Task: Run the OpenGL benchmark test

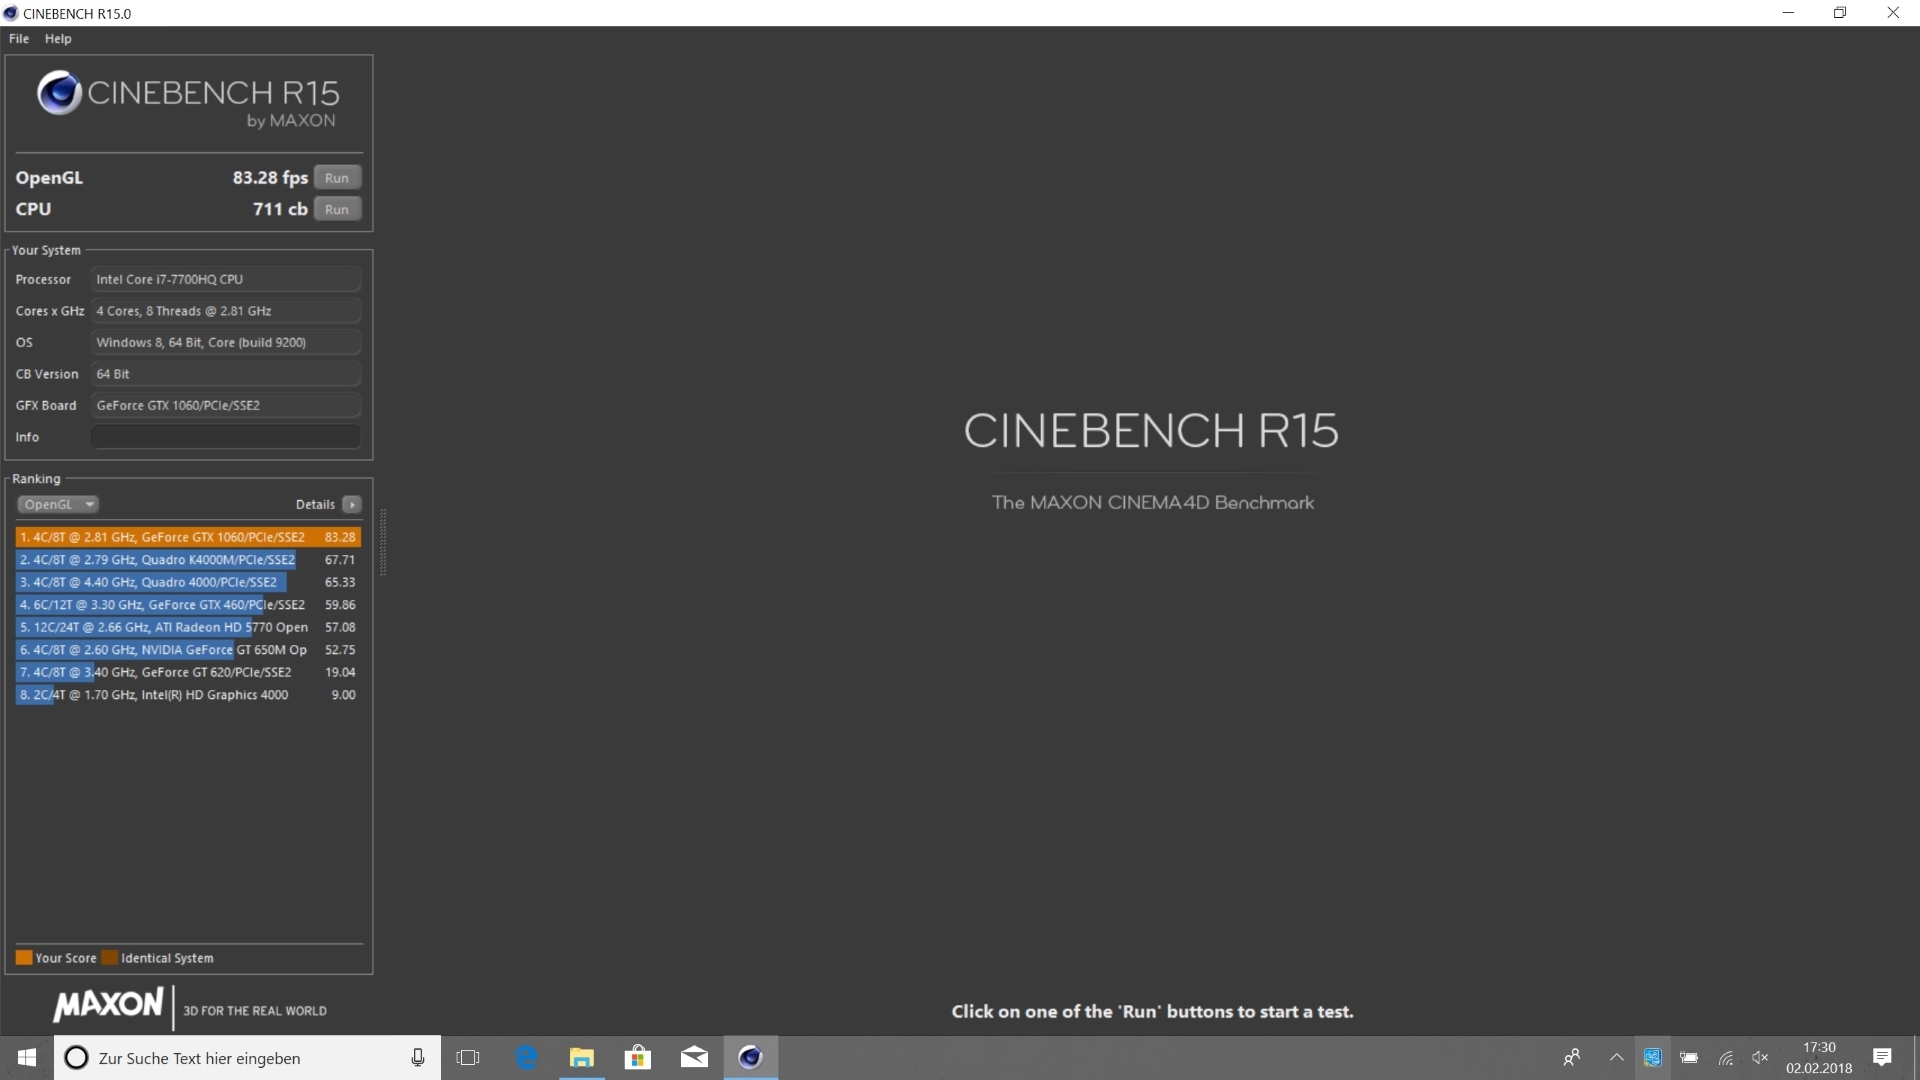Action: point(337,177)
